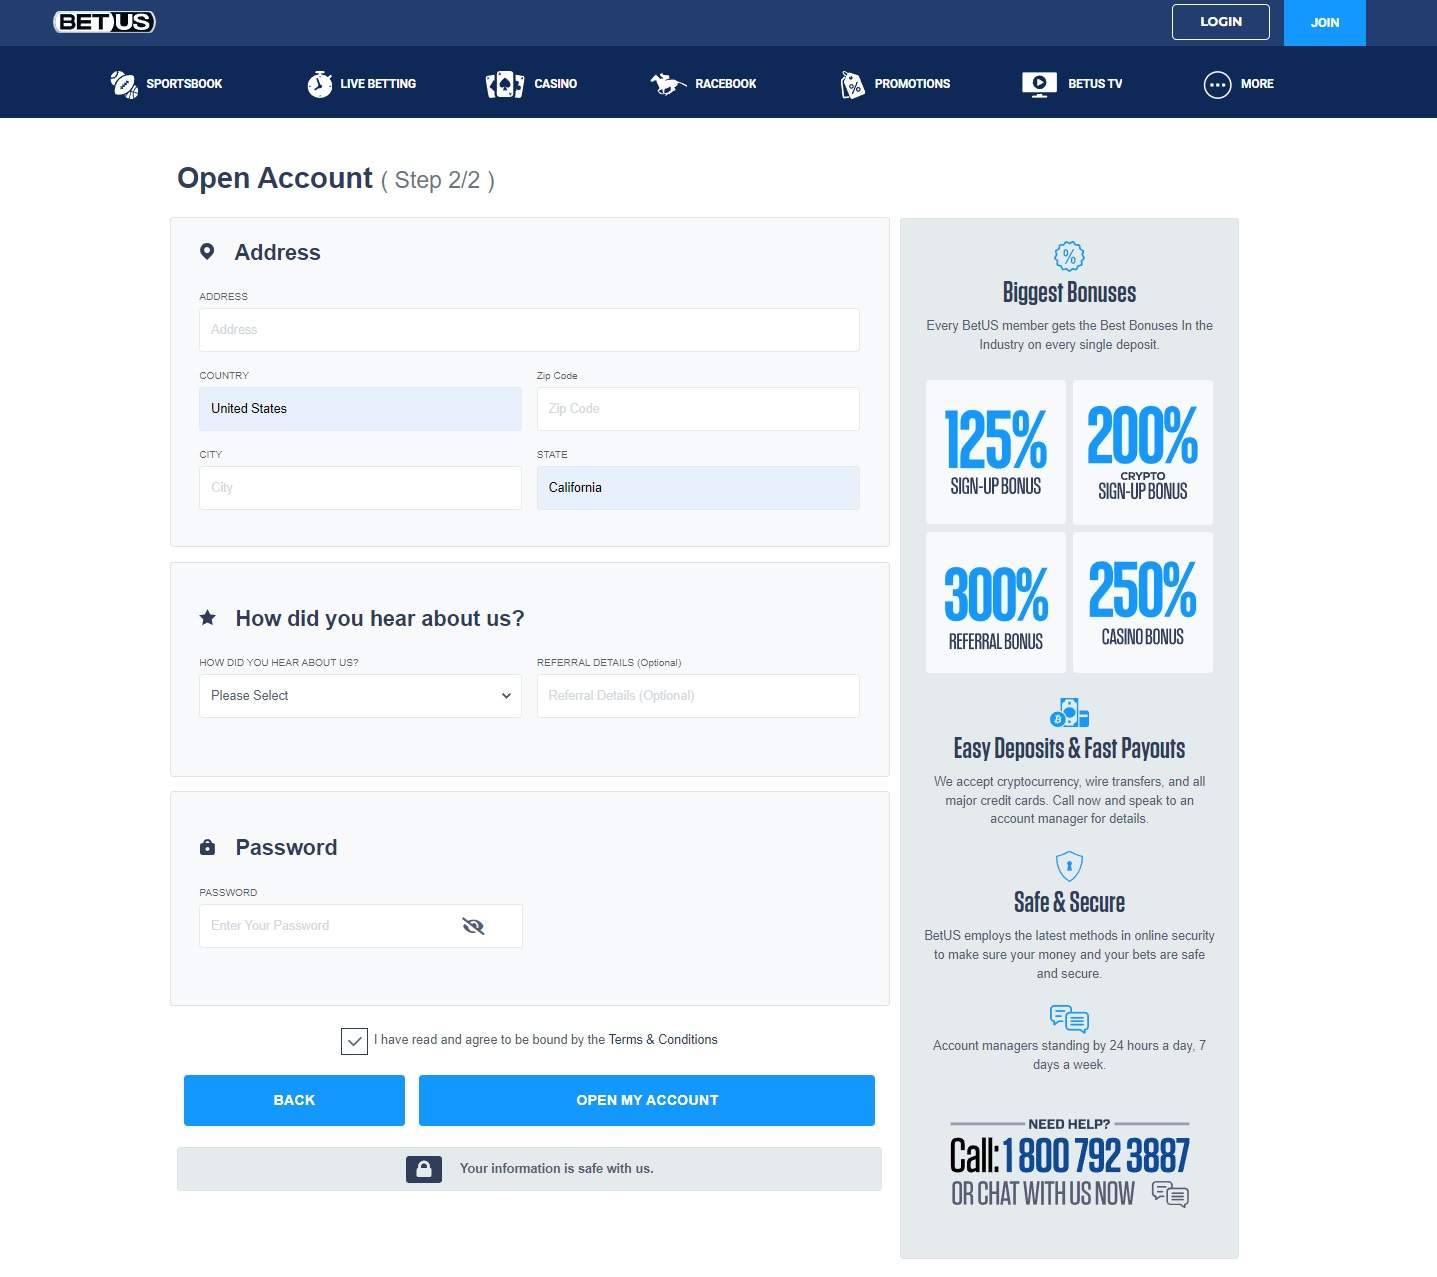
Task: Open Promotions menu item
Action: point(895,84)
